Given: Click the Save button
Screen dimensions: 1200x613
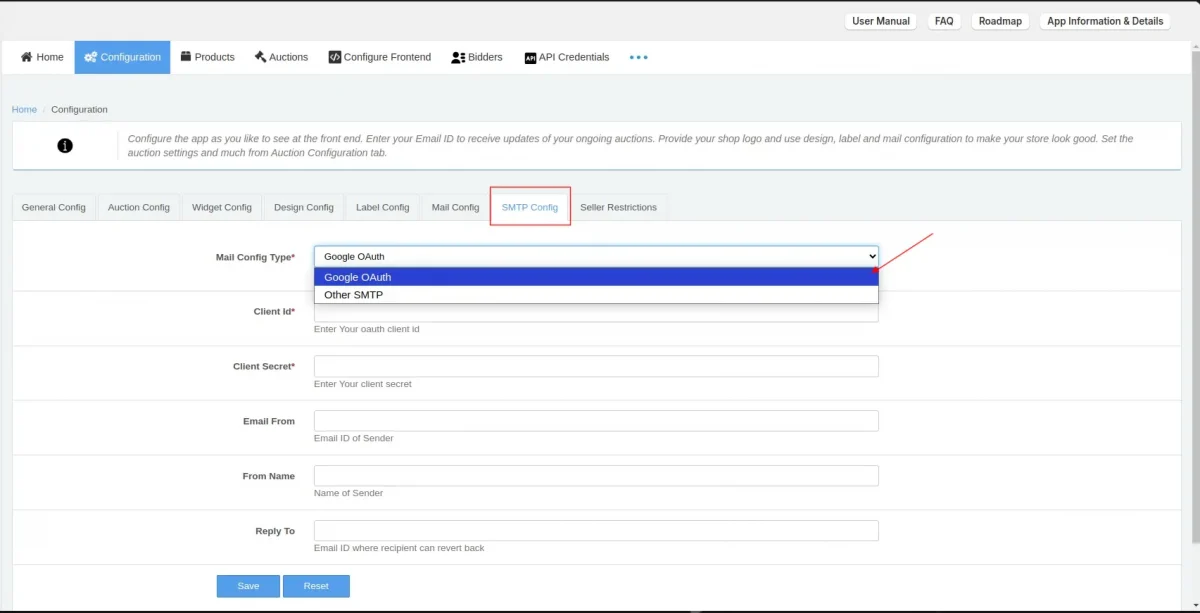Looking at the screenshot, I should pos(247,586).
